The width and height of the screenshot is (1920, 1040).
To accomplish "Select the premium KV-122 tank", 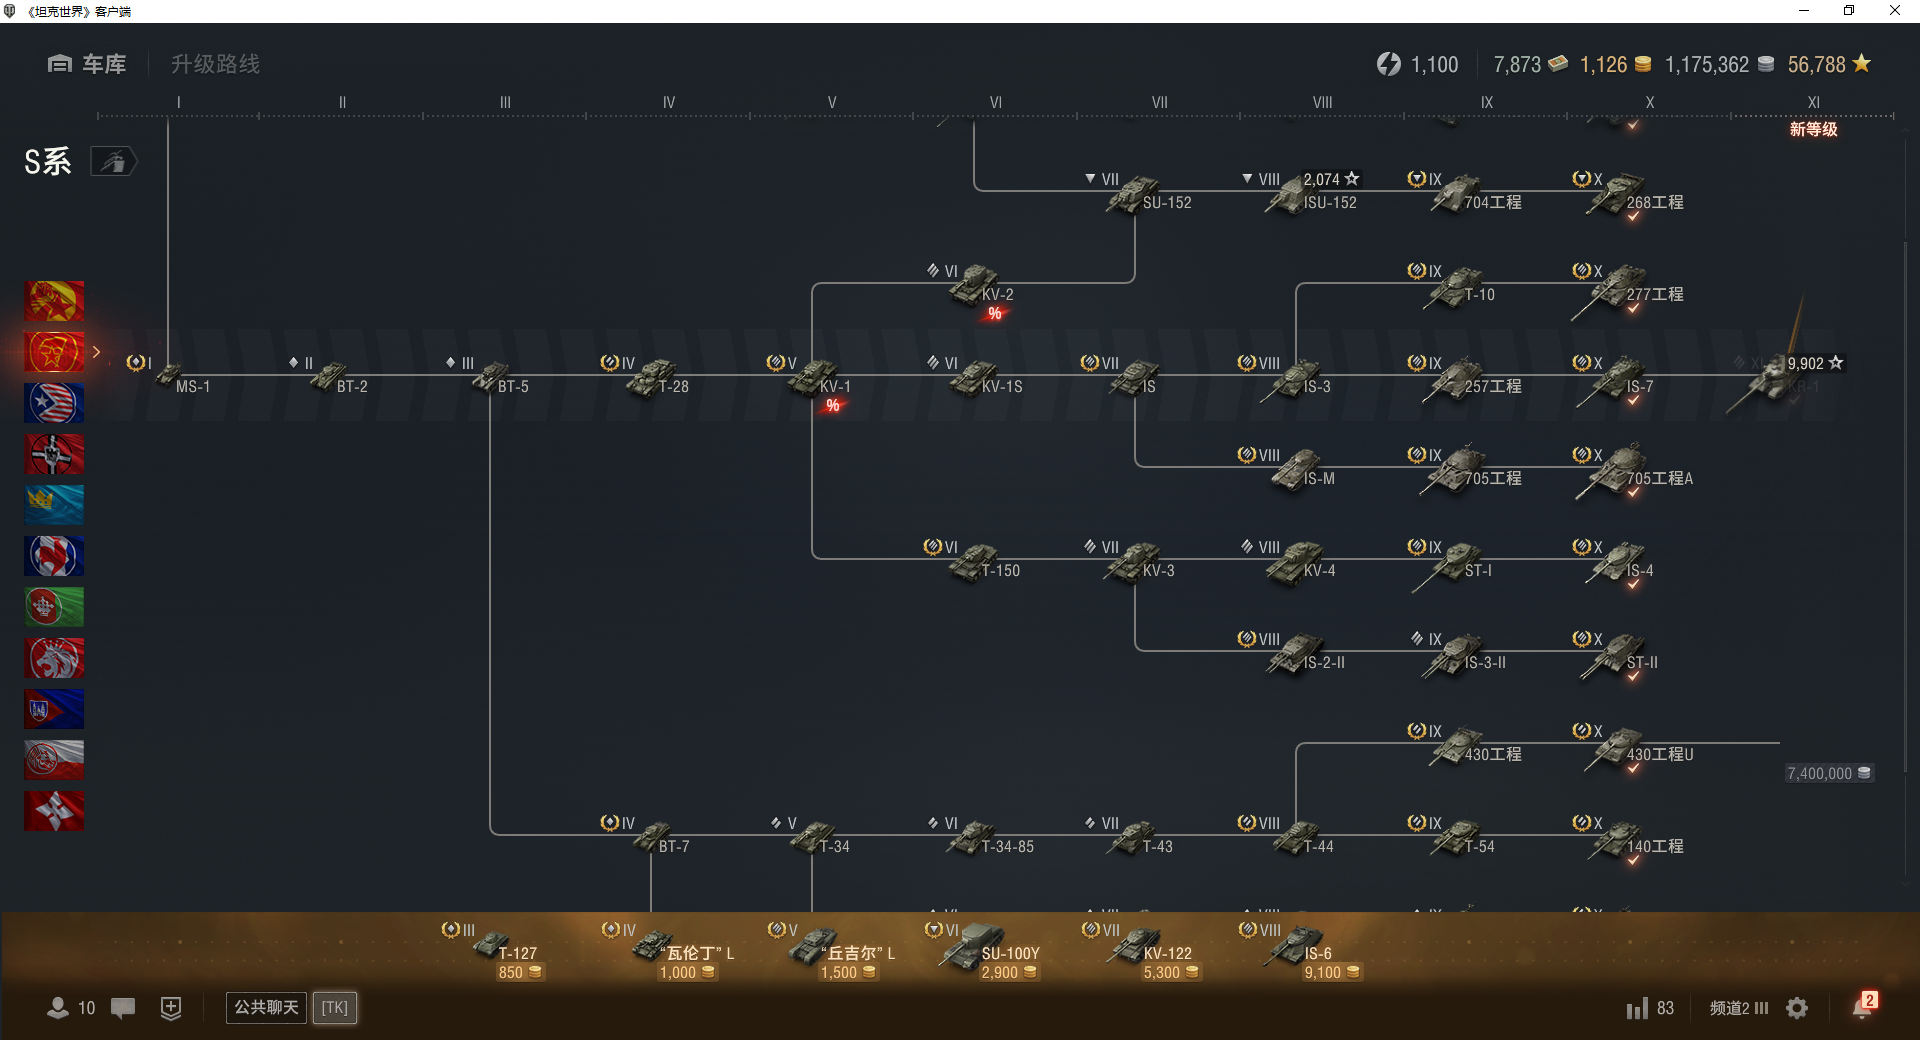I will [x=1141, y=951].
